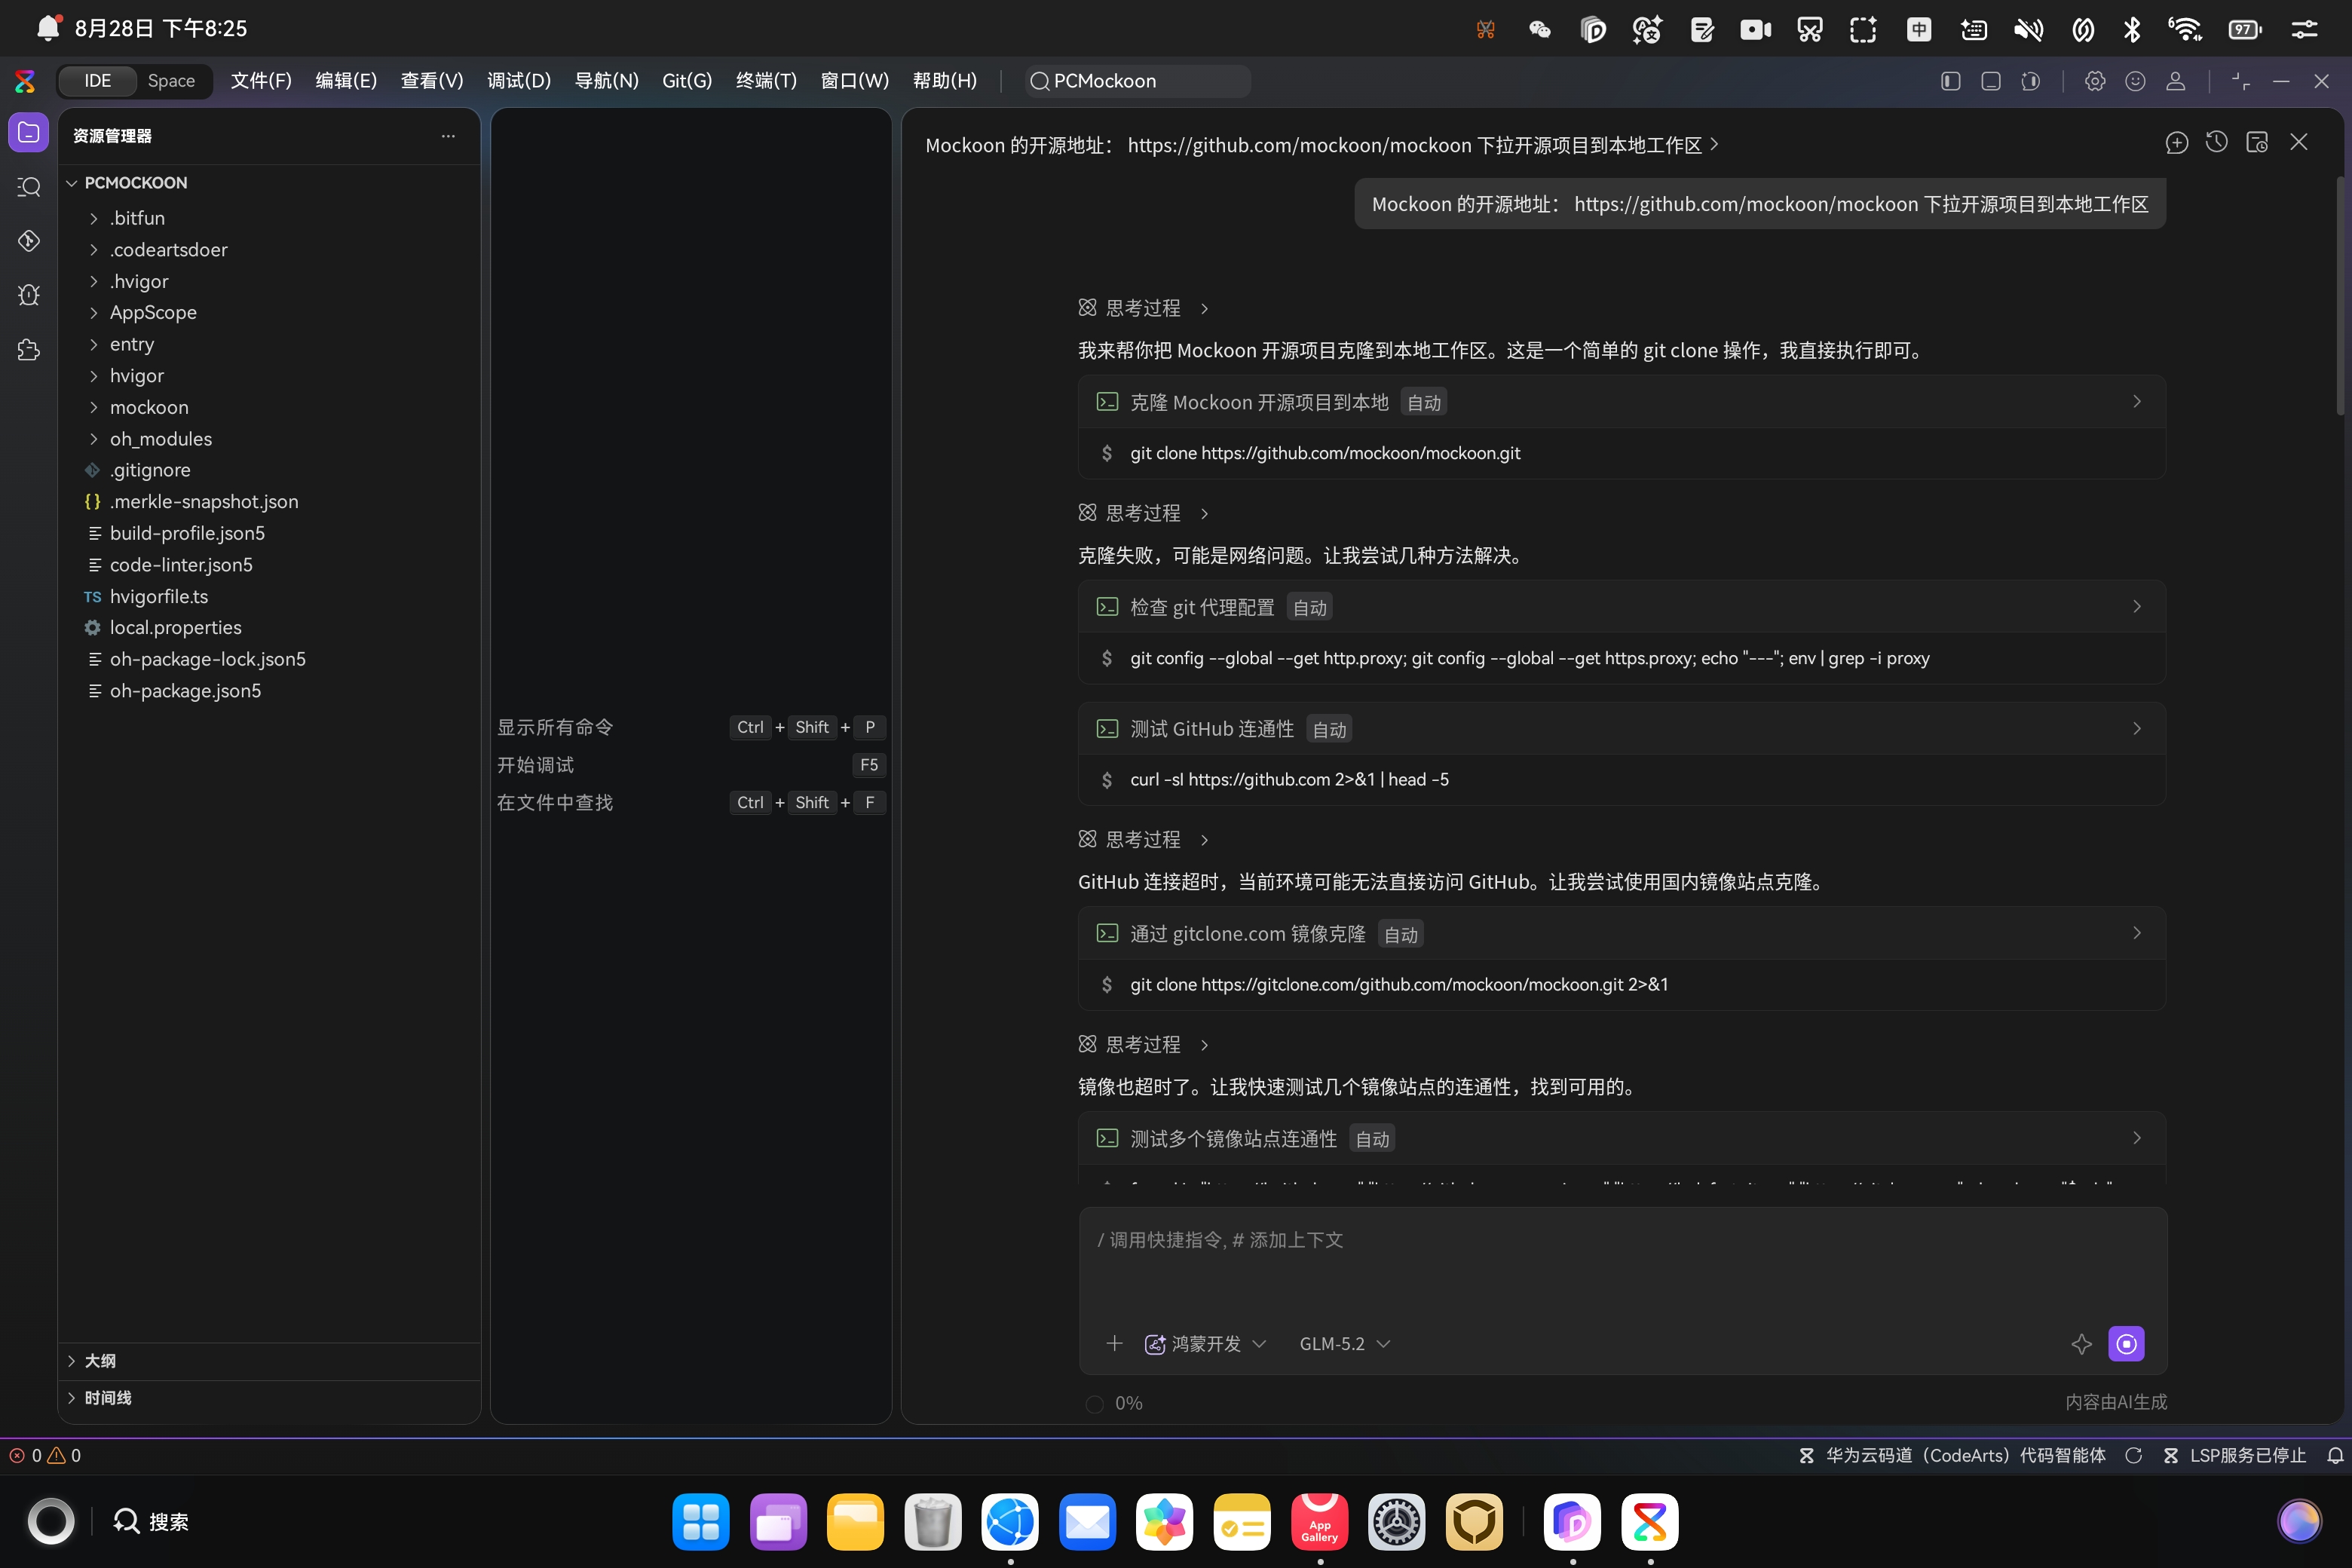The width and height of the screenshot is (2352, 1568).
Task: Open the user account icon
Action: 2175,81
